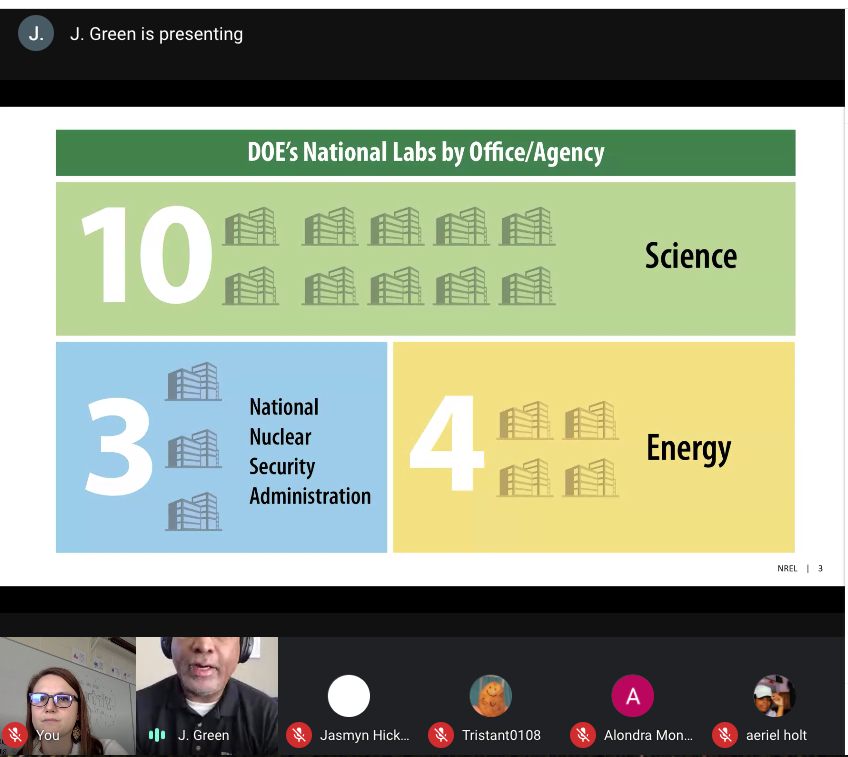This screenshot has width=848, height=757.
Task: Click the 'Jasmyn Hick...' participant name
Action: pyautogui.click(x=365, y=735)
